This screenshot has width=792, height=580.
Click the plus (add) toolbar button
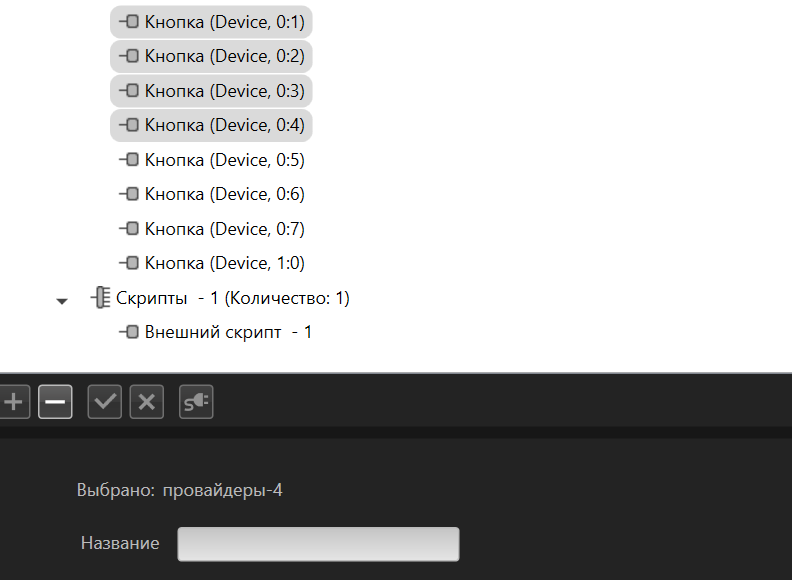13,402
